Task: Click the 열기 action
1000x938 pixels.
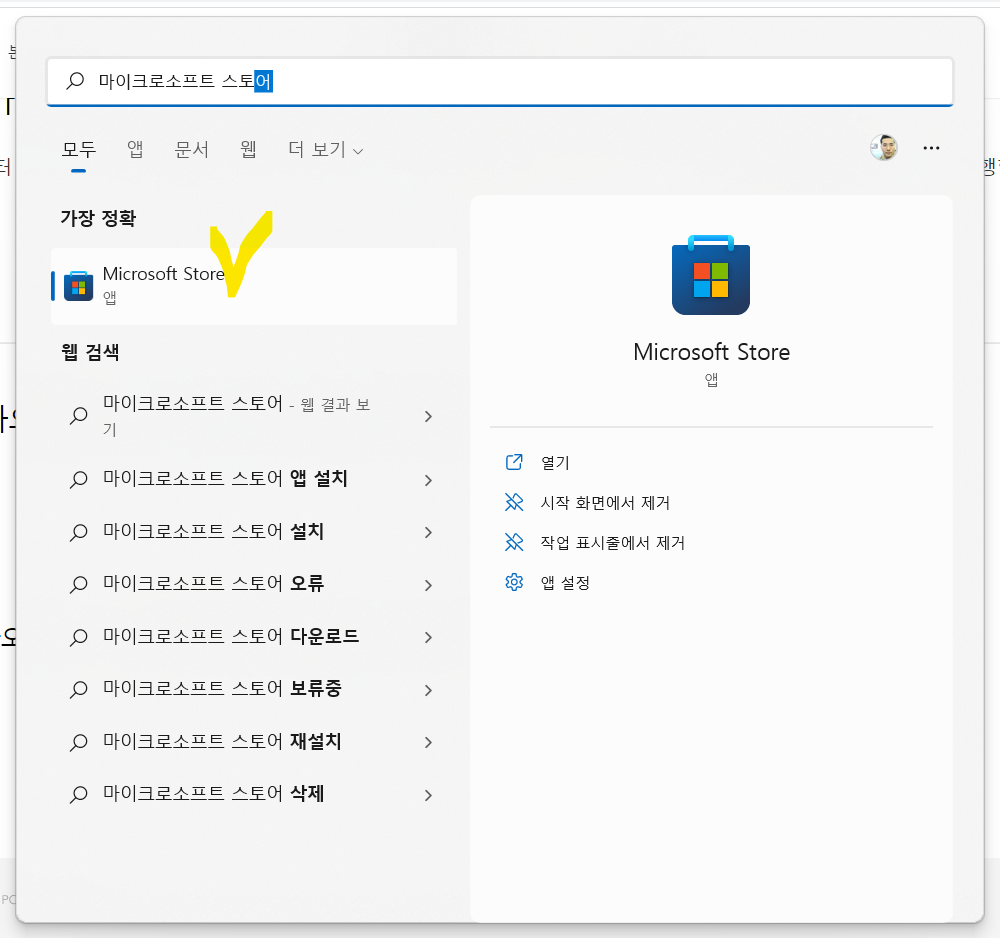Action: (x=555, y=462)
